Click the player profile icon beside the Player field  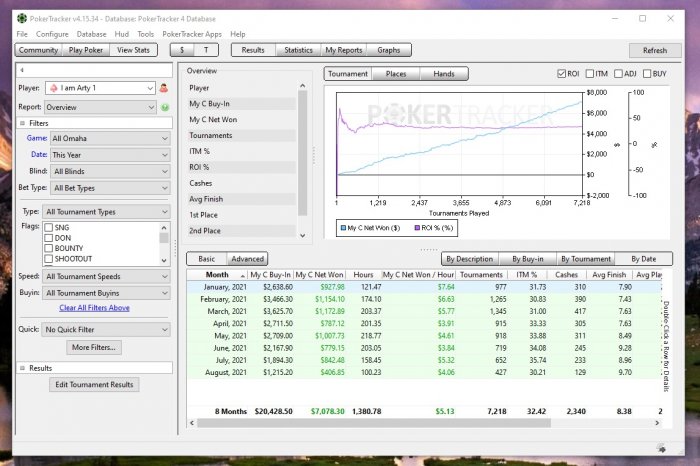click(x=164, y=88)
